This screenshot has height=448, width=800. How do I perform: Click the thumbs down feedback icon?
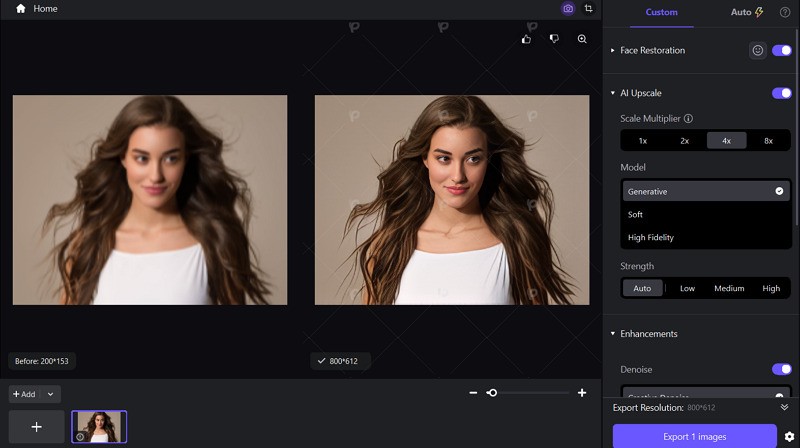pyautogui.click(x=554, y=39)
